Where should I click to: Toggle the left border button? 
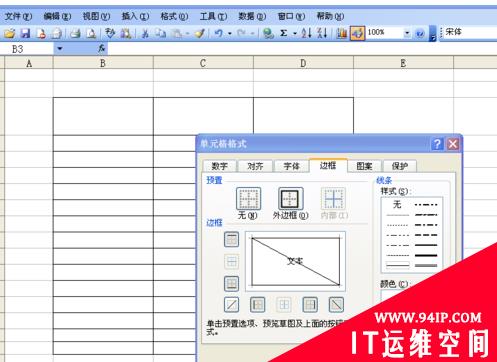(x=258, y=305)
